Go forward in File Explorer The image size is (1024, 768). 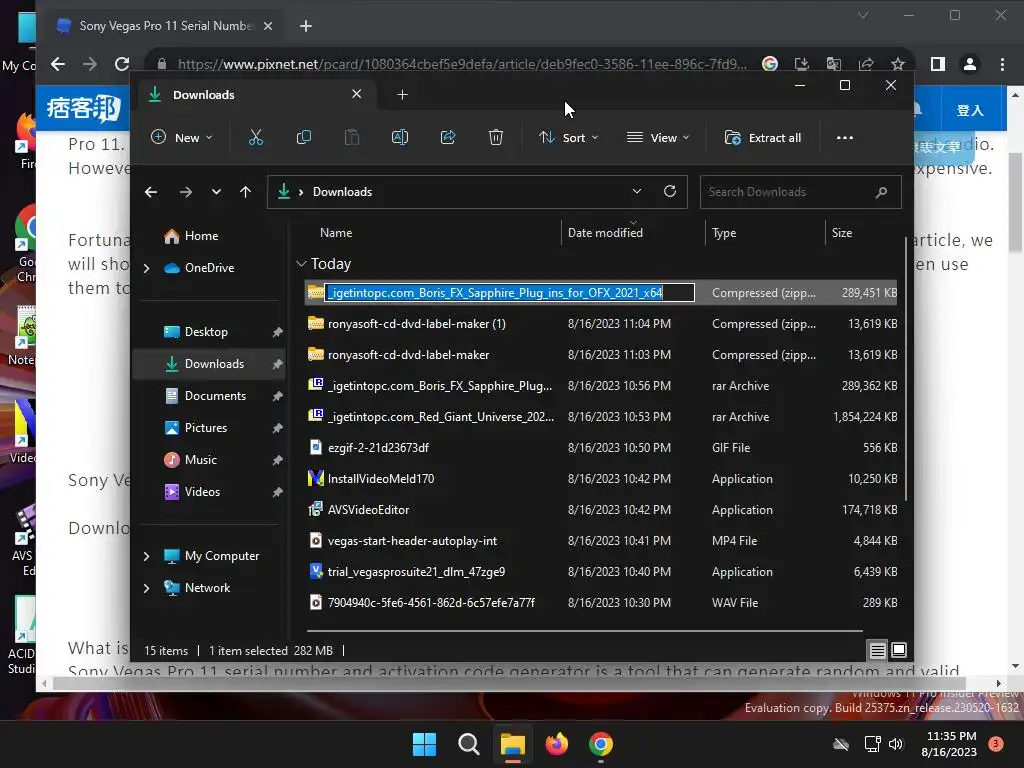[x=185, y=192]
